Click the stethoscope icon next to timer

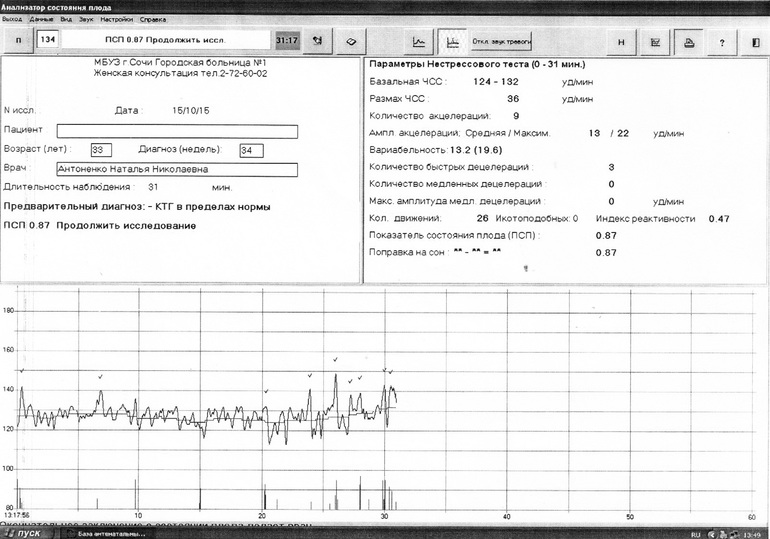pyautogui.click(x=317, y=41)
